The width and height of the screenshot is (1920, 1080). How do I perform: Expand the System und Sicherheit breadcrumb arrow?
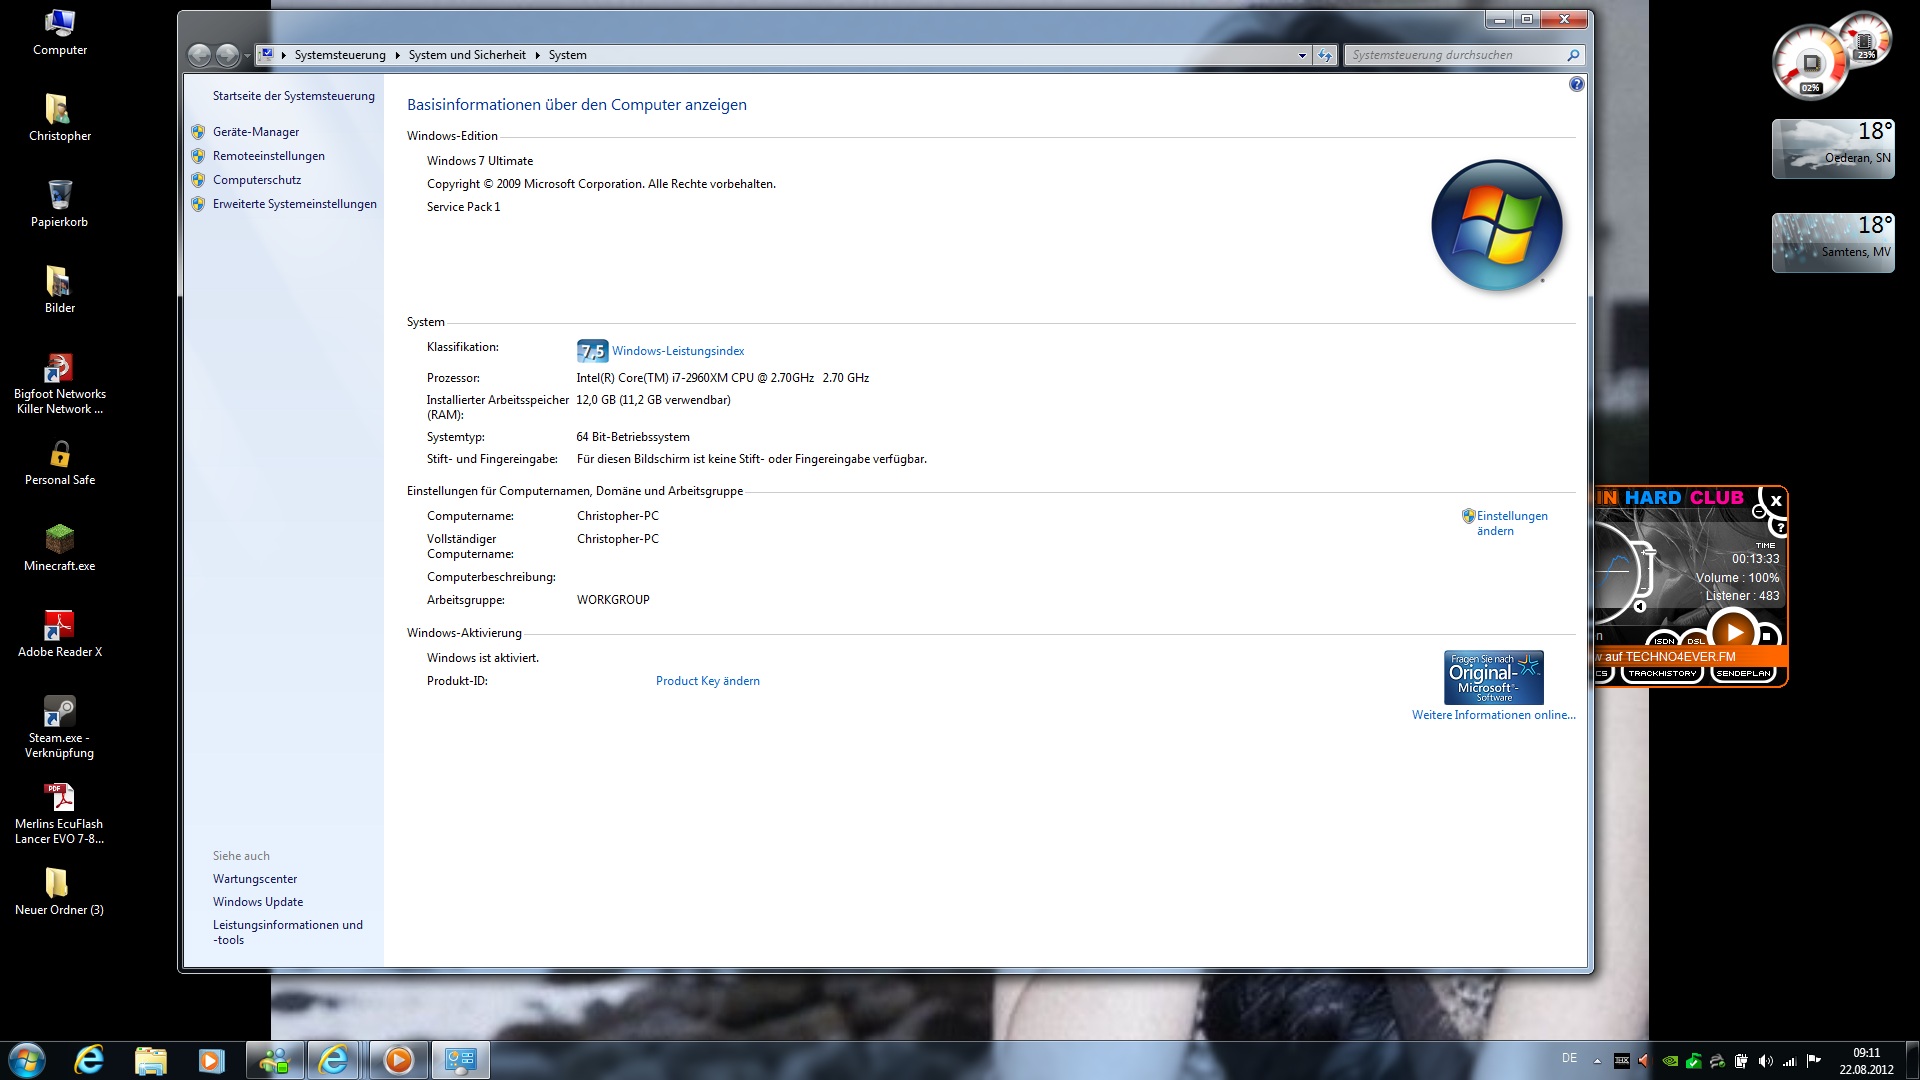[x=538, y=56]
